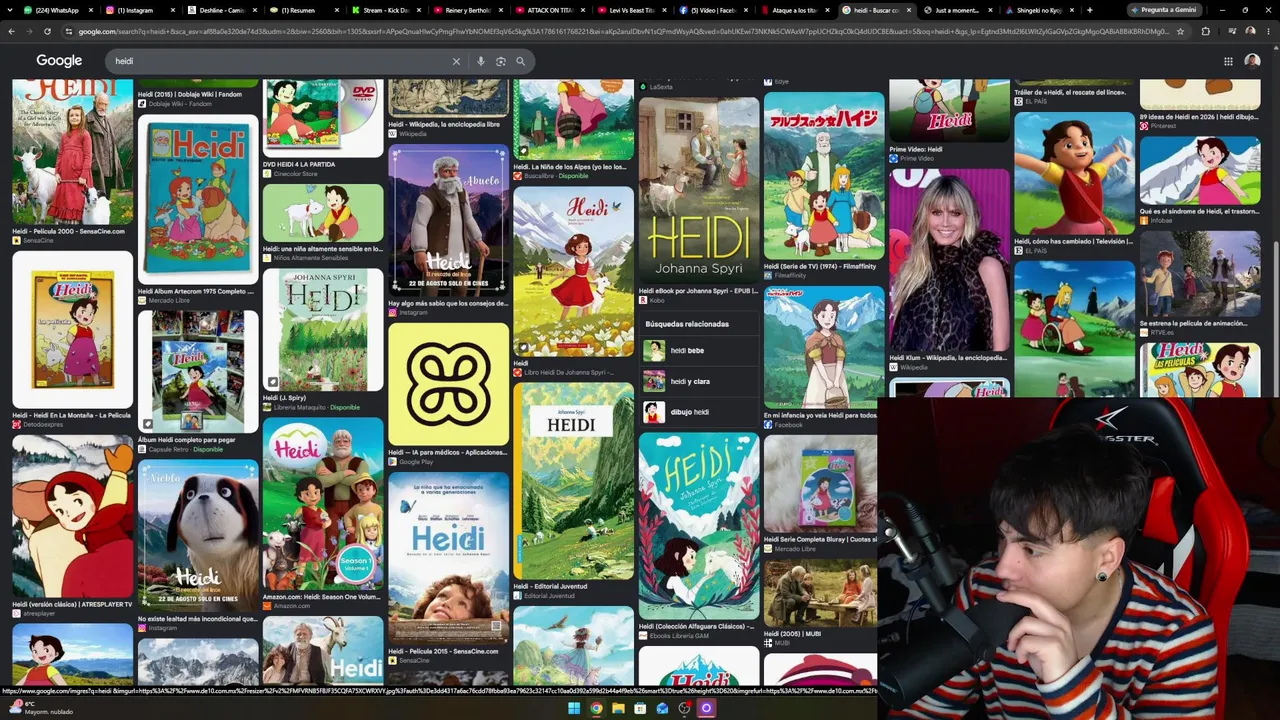Click the 'Heidi (Serie de TV) (1974)' Filmaffinity caption

pos(820,267)
